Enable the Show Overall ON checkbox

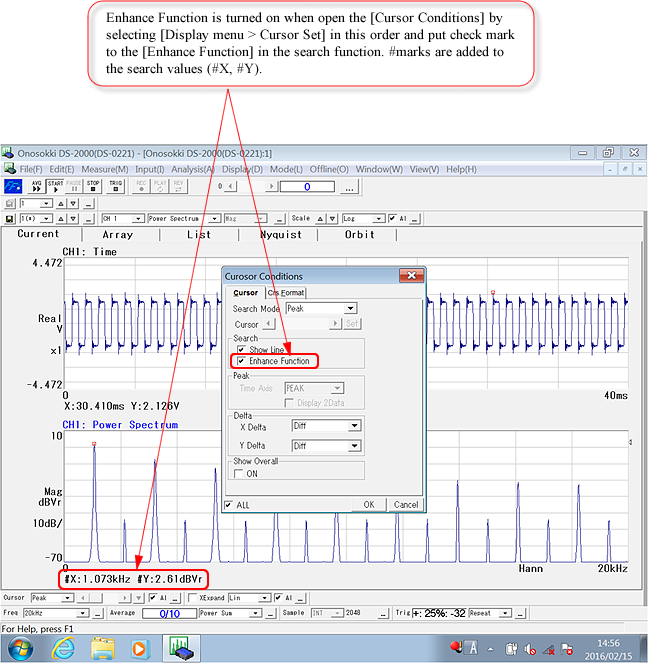(239, 474)
